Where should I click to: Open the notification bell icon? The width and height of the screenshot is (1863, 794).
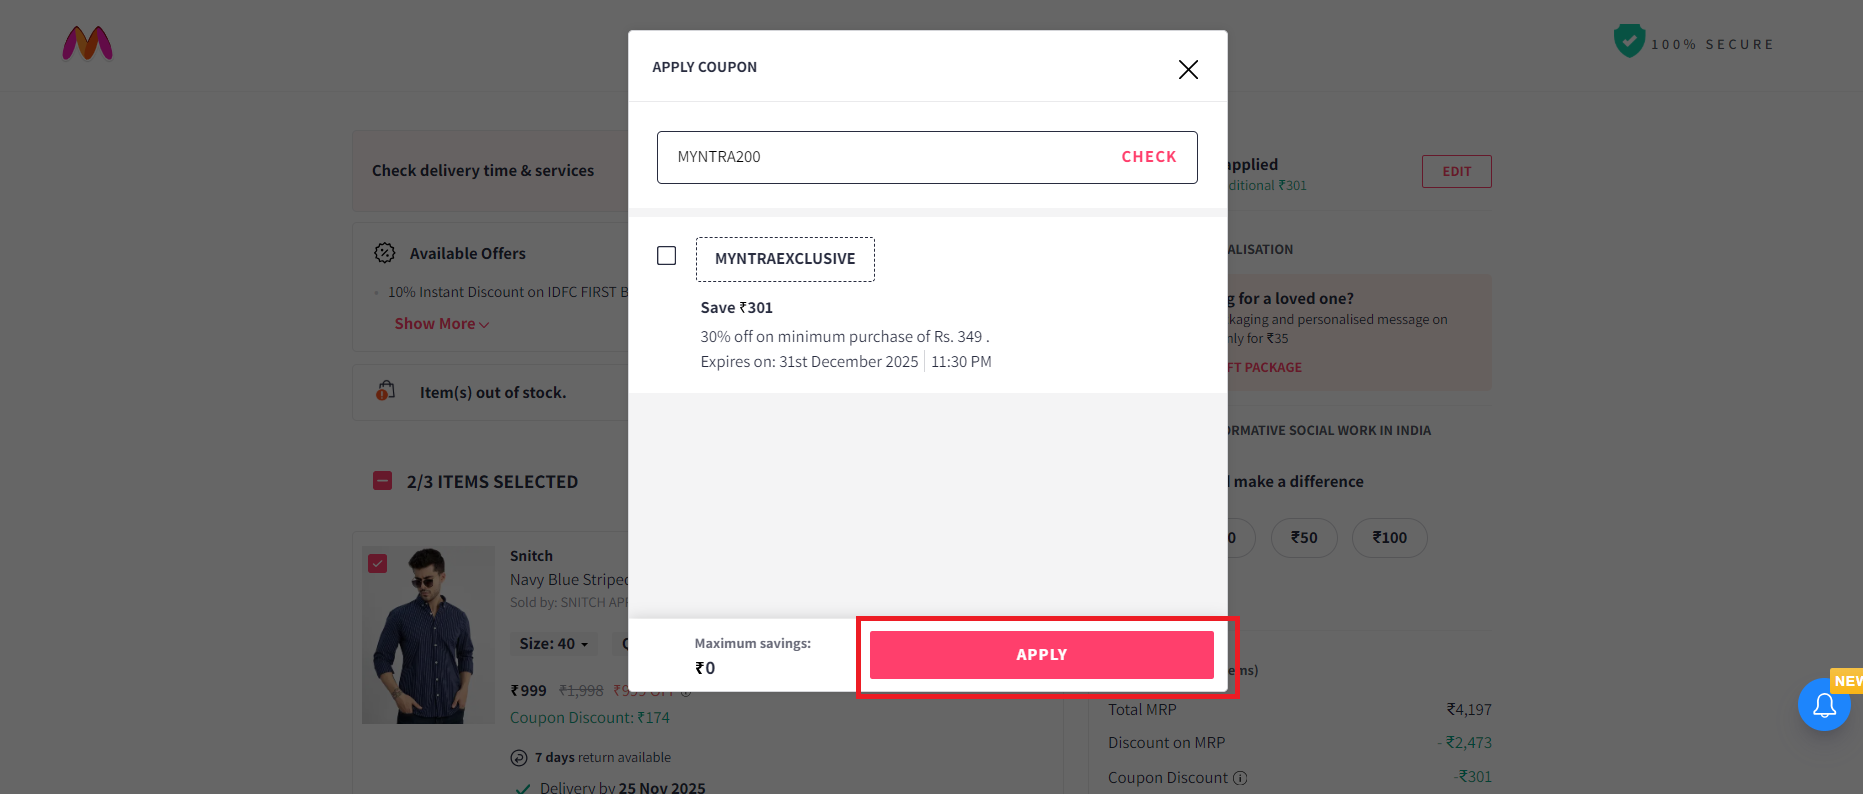click(1825, 705)
